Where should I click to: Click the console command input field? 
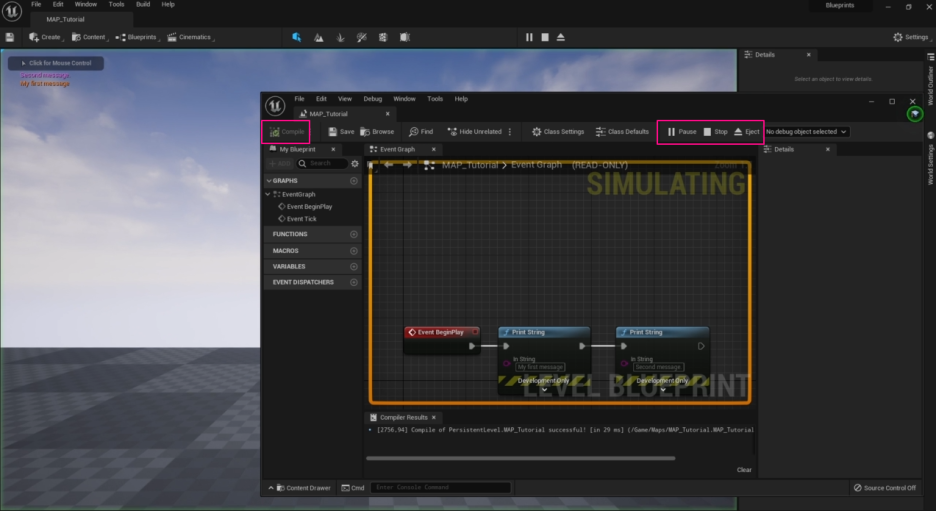(x=441, y=488)
